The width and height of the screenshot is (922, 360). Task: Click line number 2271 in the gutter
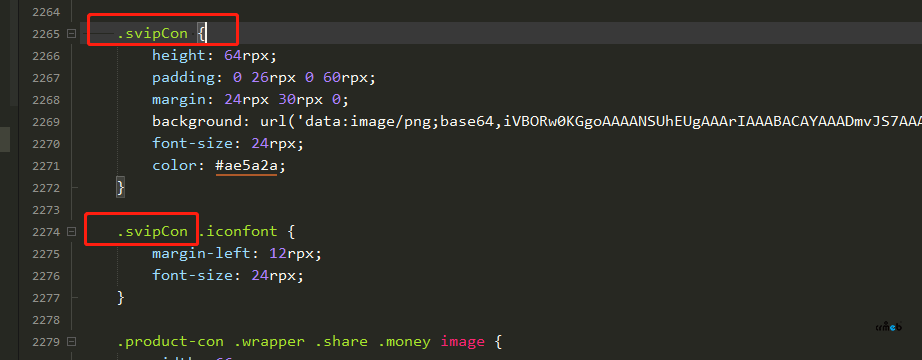[x=47, y=166]
